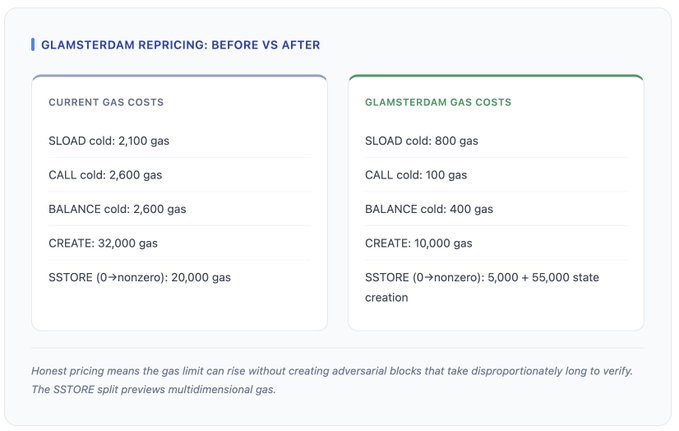Click the BALANCE cold: 2,600 gas row
The image size is (679, 431).
point(117,209)
